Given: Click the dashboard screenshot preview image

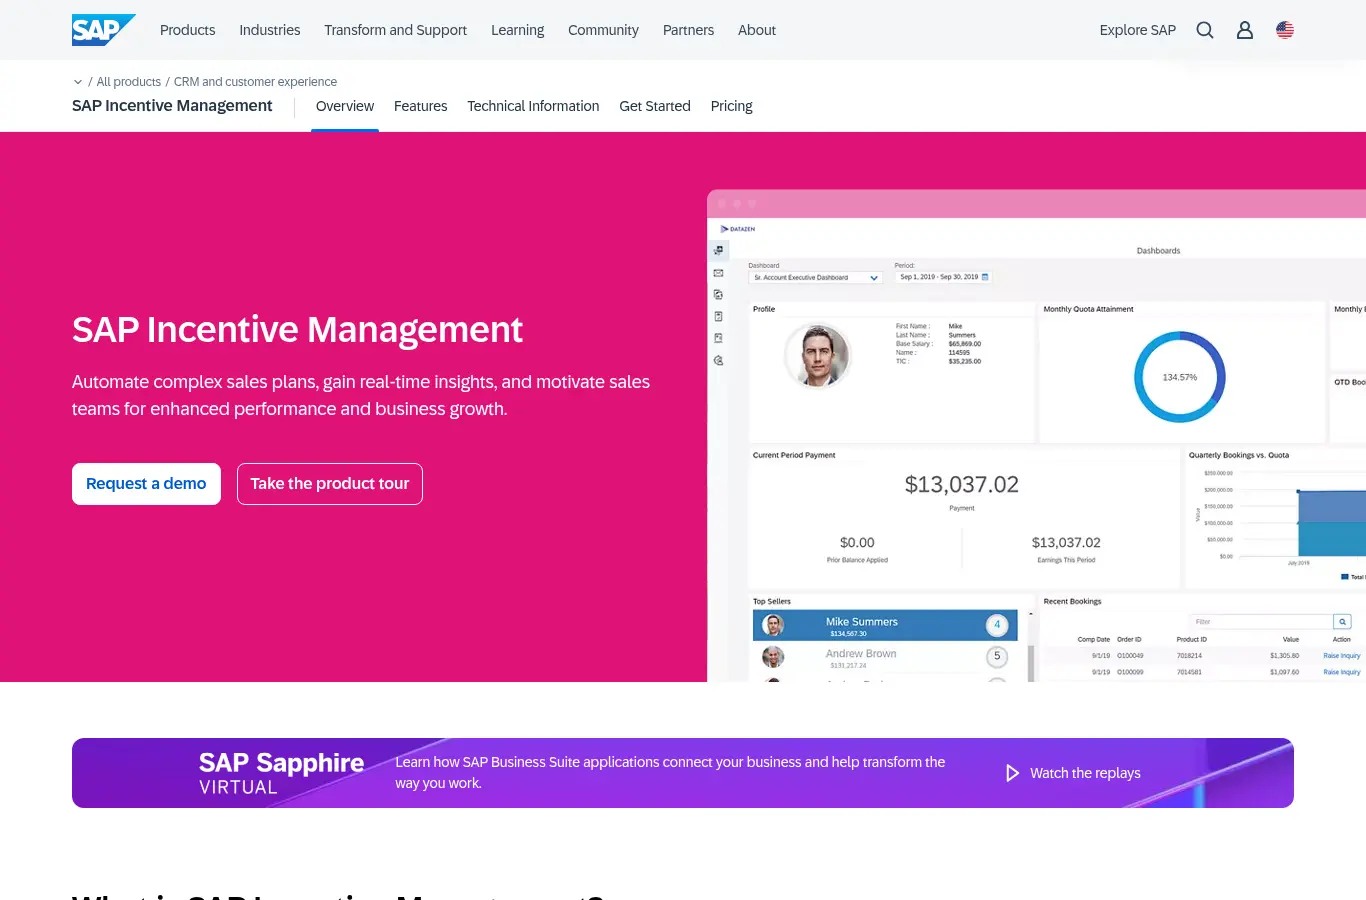Looking at the screenshot, I should (x=1036, y=436).
